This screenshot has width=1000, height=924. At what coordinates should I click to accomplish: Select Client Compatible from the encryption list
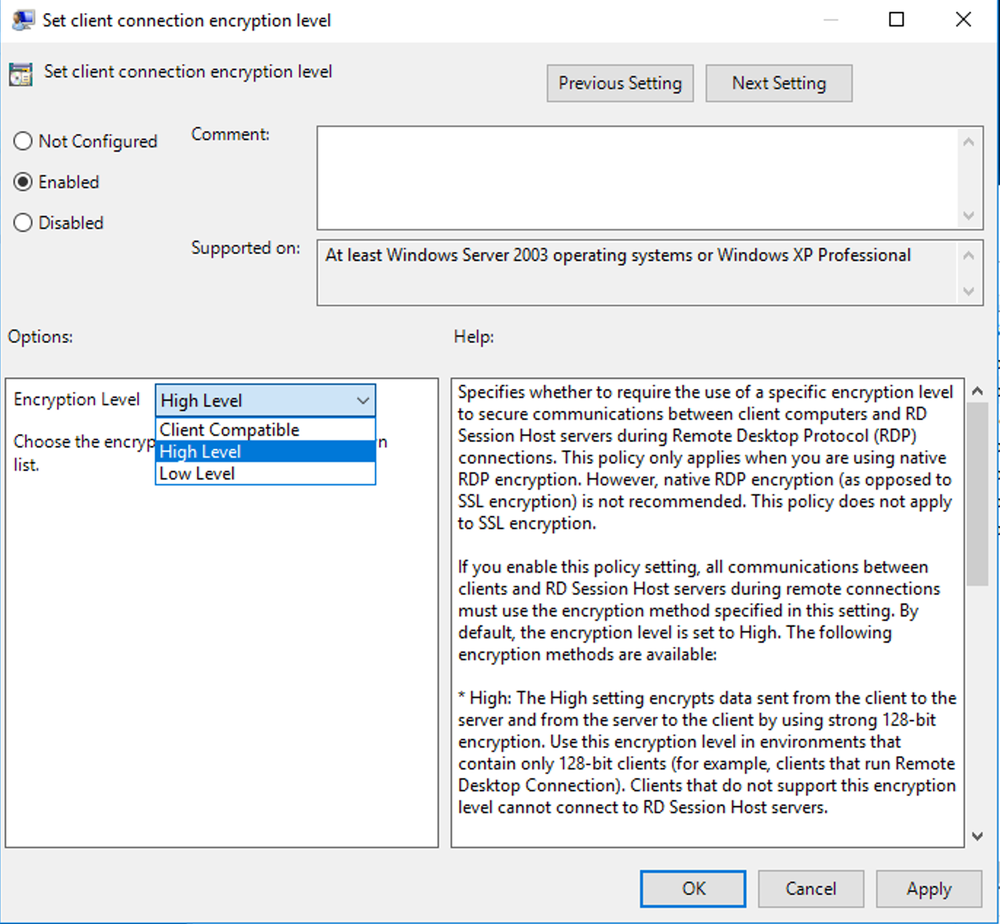pyautogui.click(x=229, y=429)
